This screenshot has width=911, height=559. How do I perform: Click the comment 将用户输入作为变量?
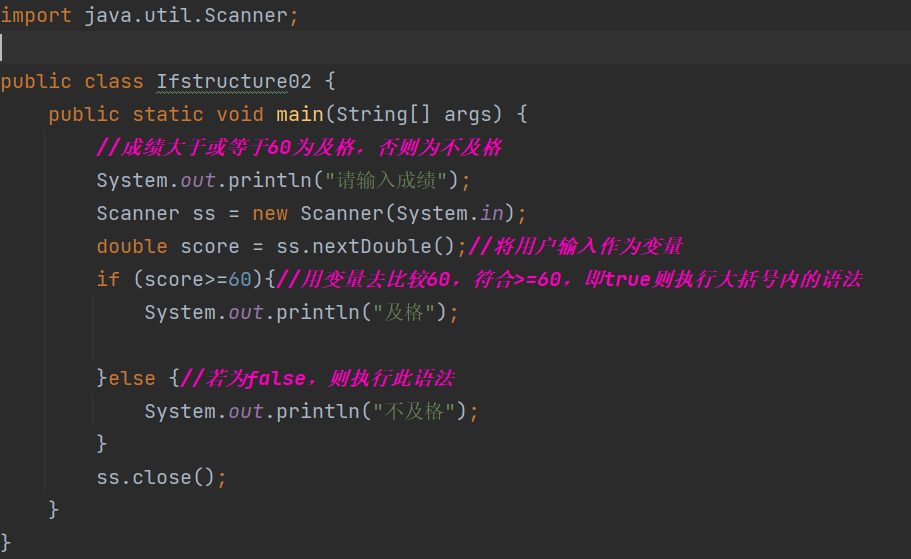click(575, 246)
